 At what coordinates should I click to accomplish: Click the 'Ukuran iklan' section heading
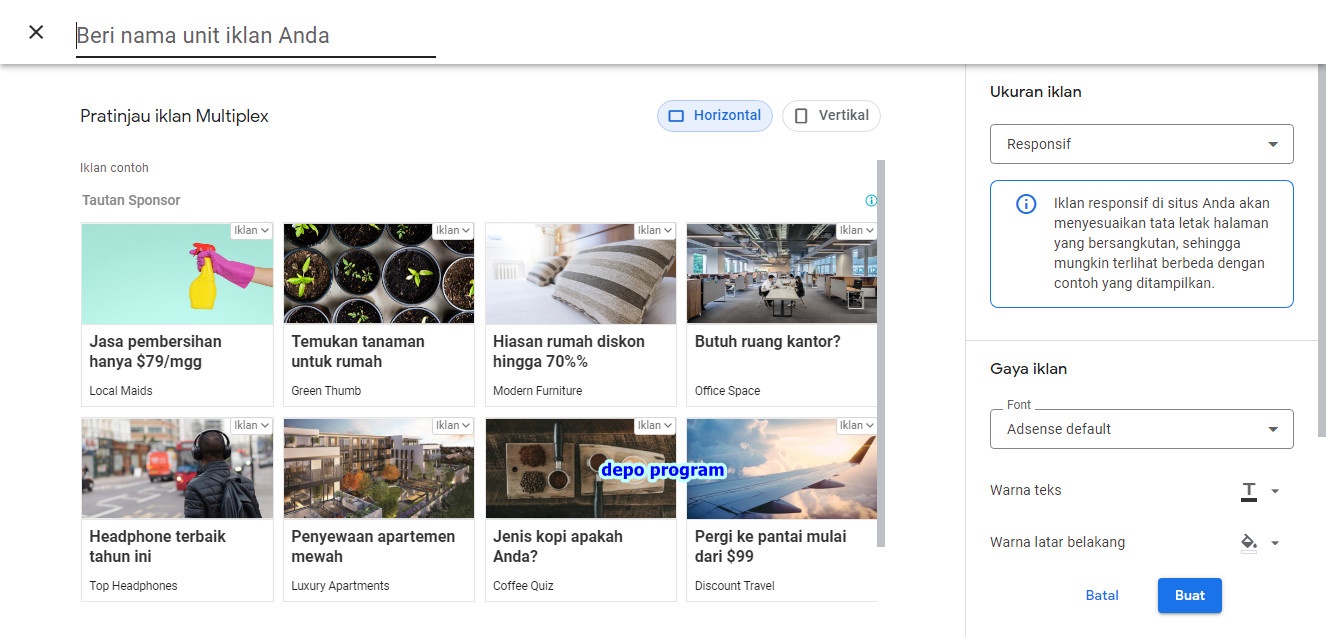click(1036, 92)
